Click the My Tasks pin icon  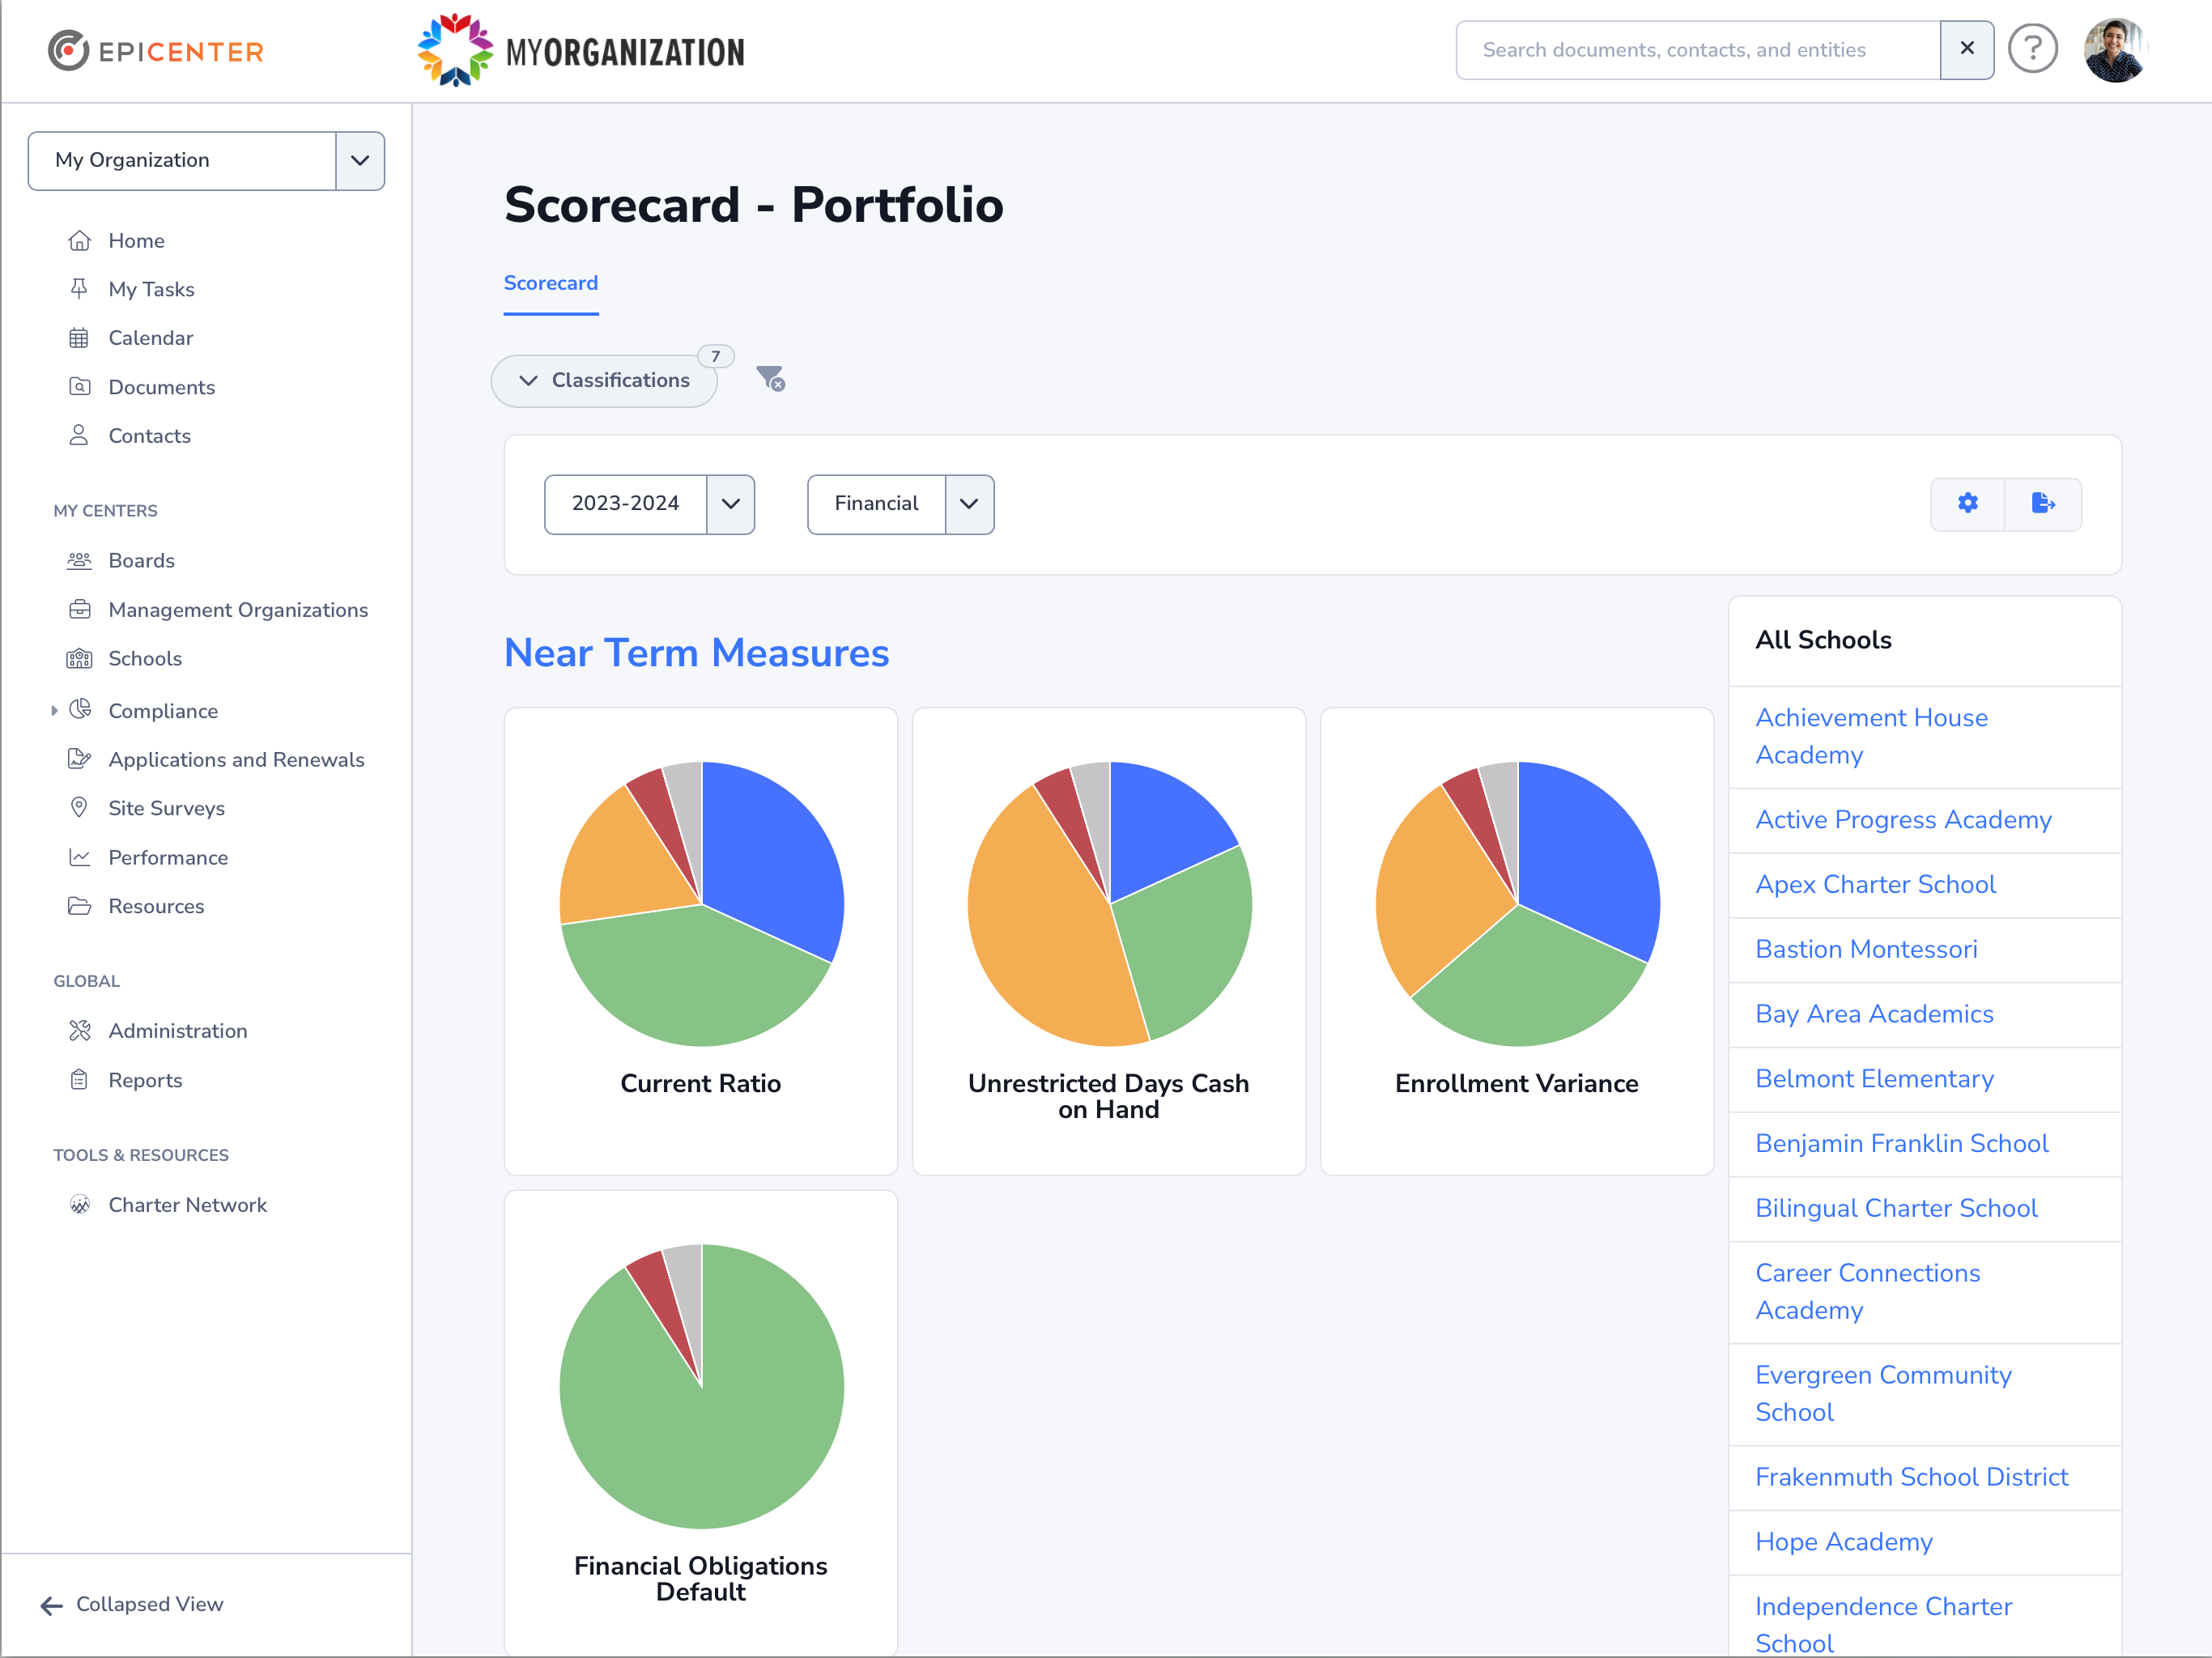tap(79, 289)
